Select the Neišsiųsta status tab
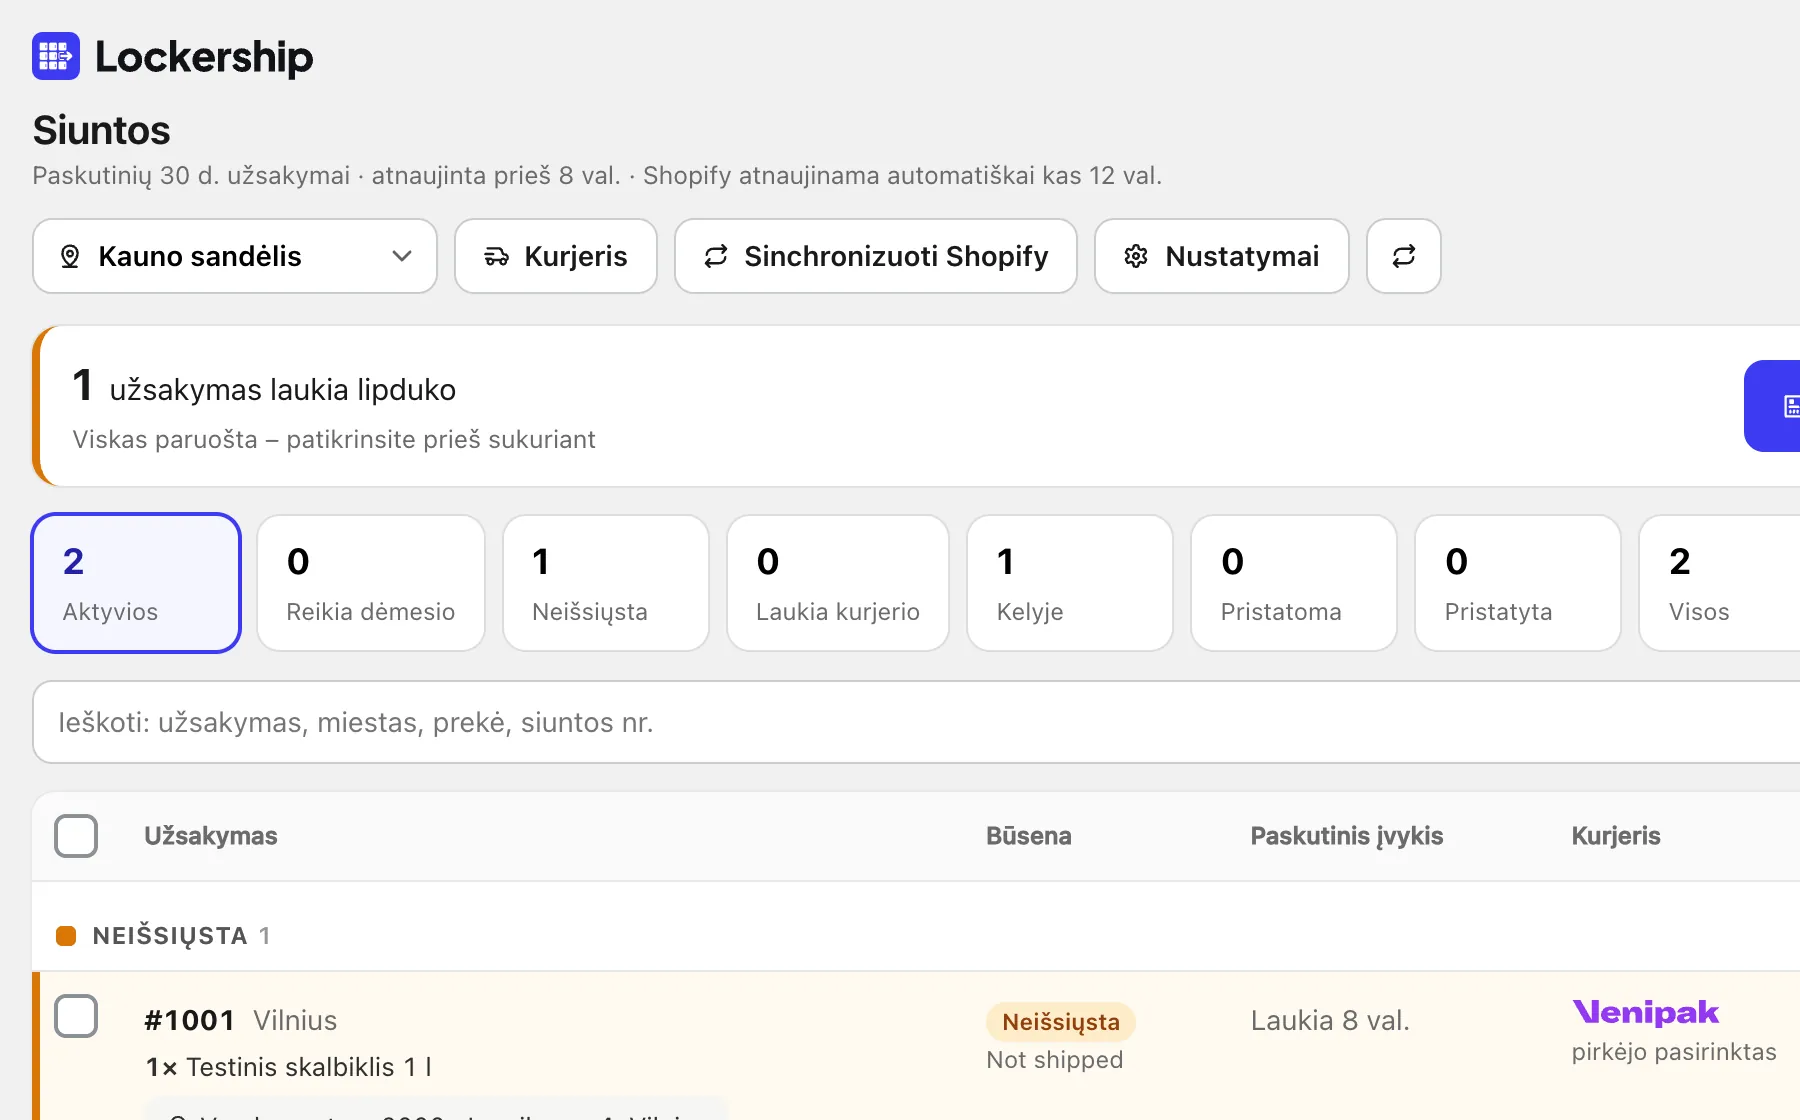The height and width of the screenshot is (1120, 1800). tap(606, 583)
